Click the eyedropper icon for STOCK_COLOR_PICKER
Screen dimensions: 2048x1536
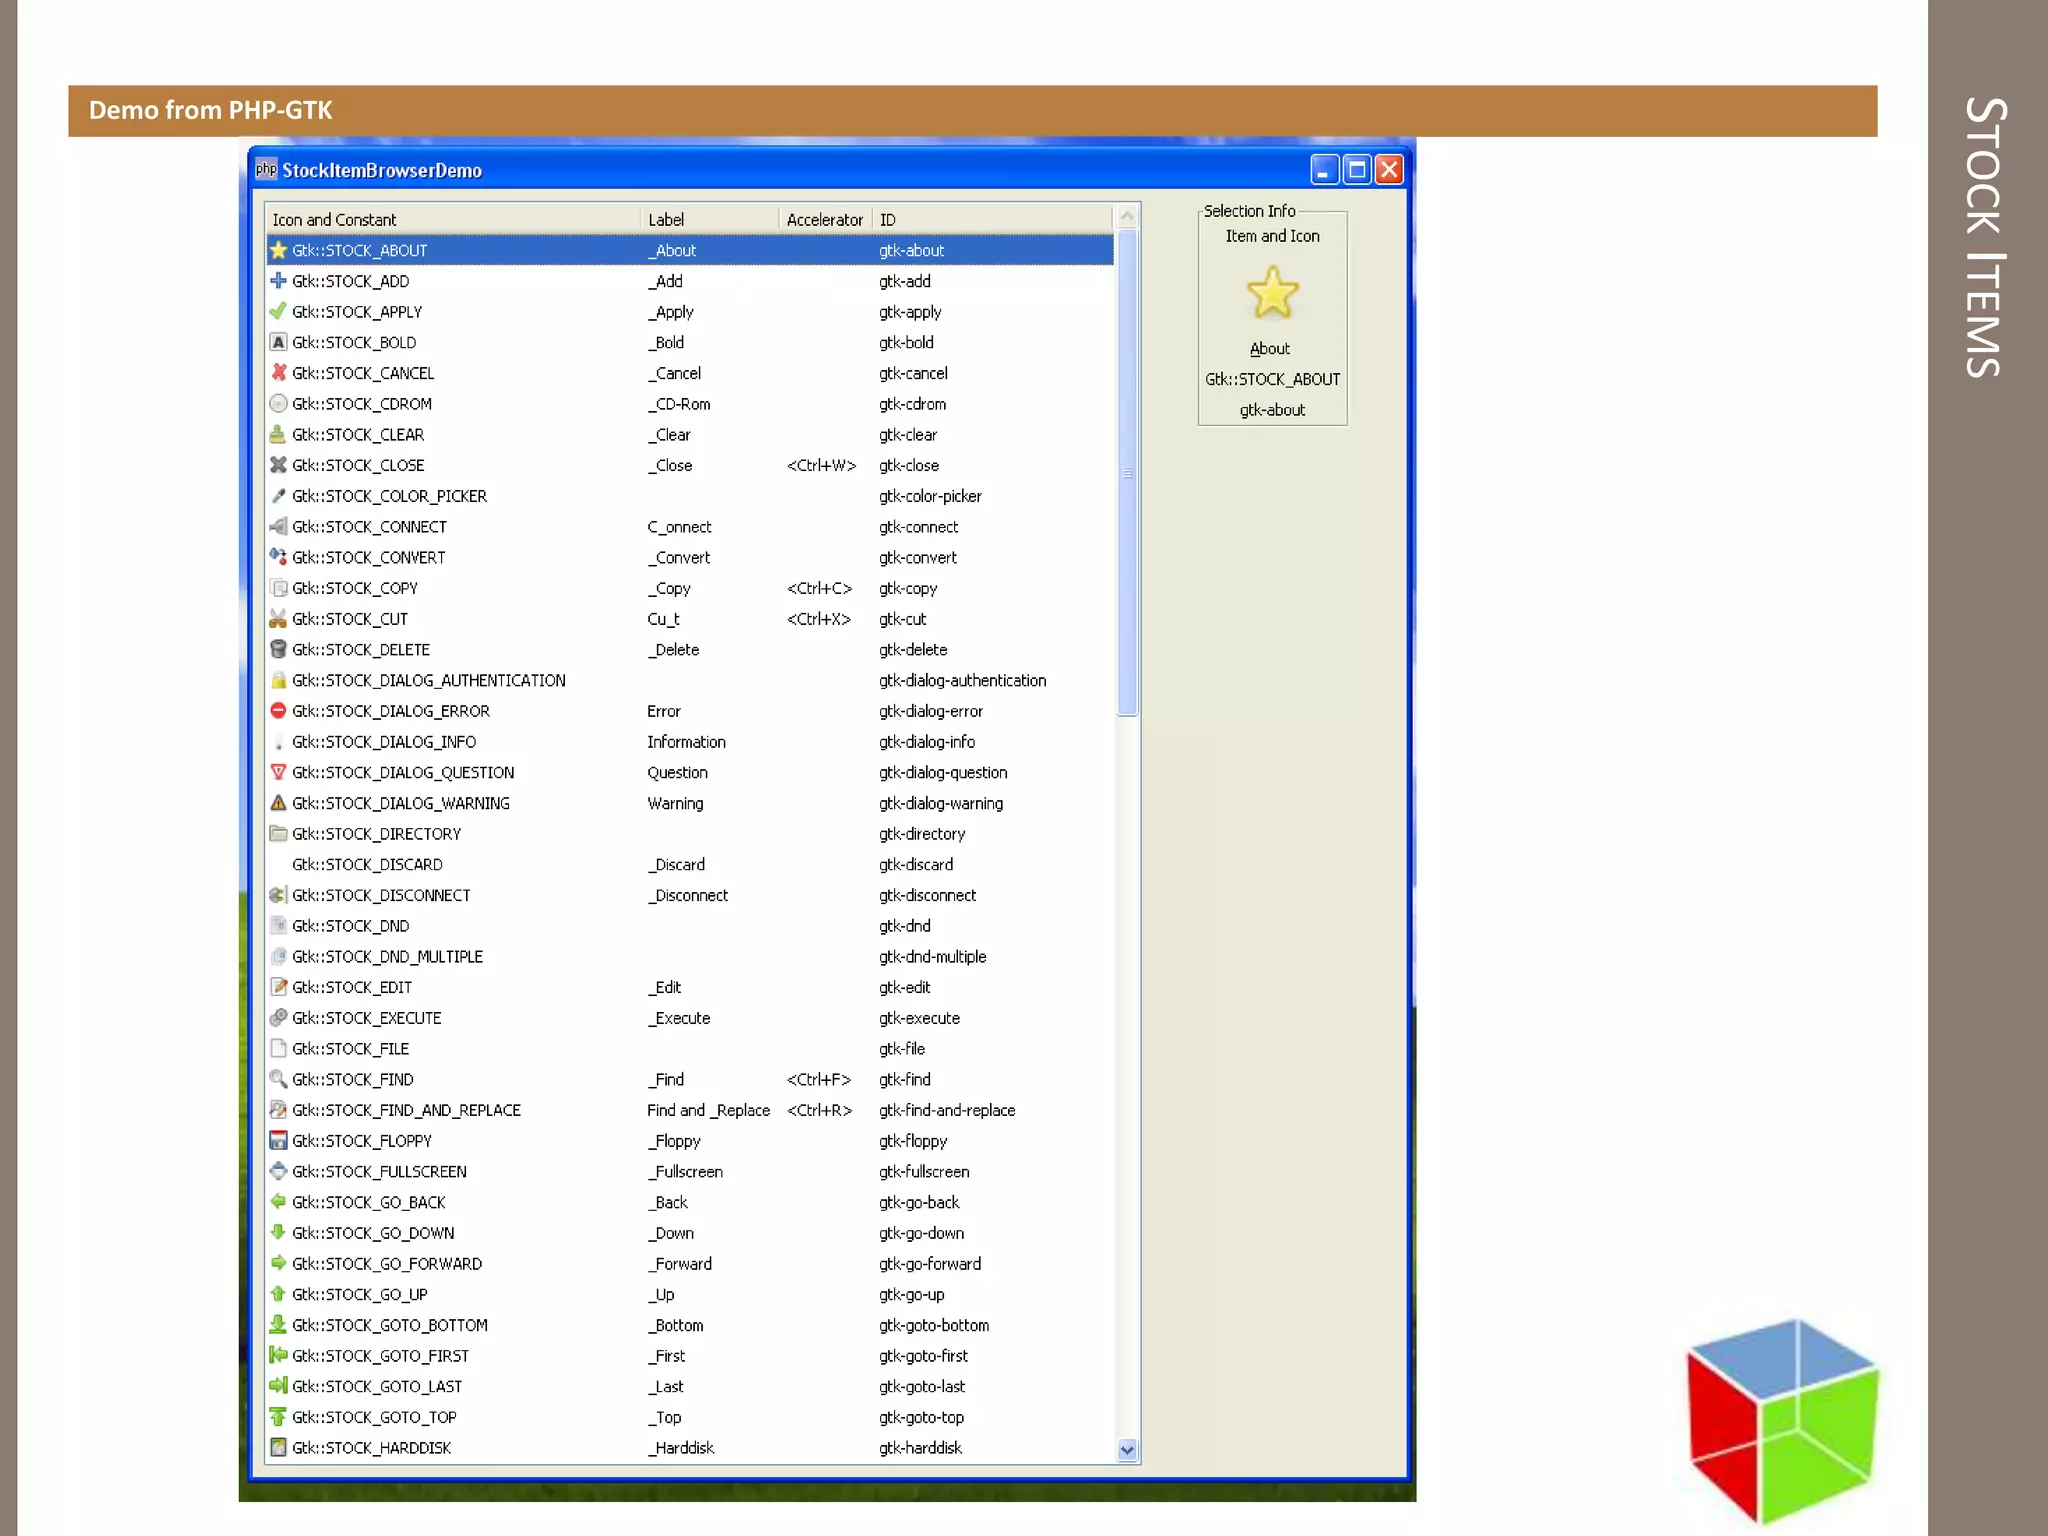278,496
